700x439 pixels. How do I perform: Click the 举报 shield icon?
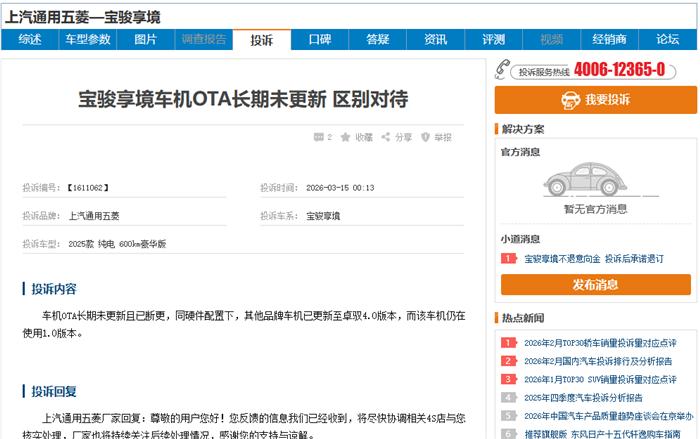click(x=425, y=137)
